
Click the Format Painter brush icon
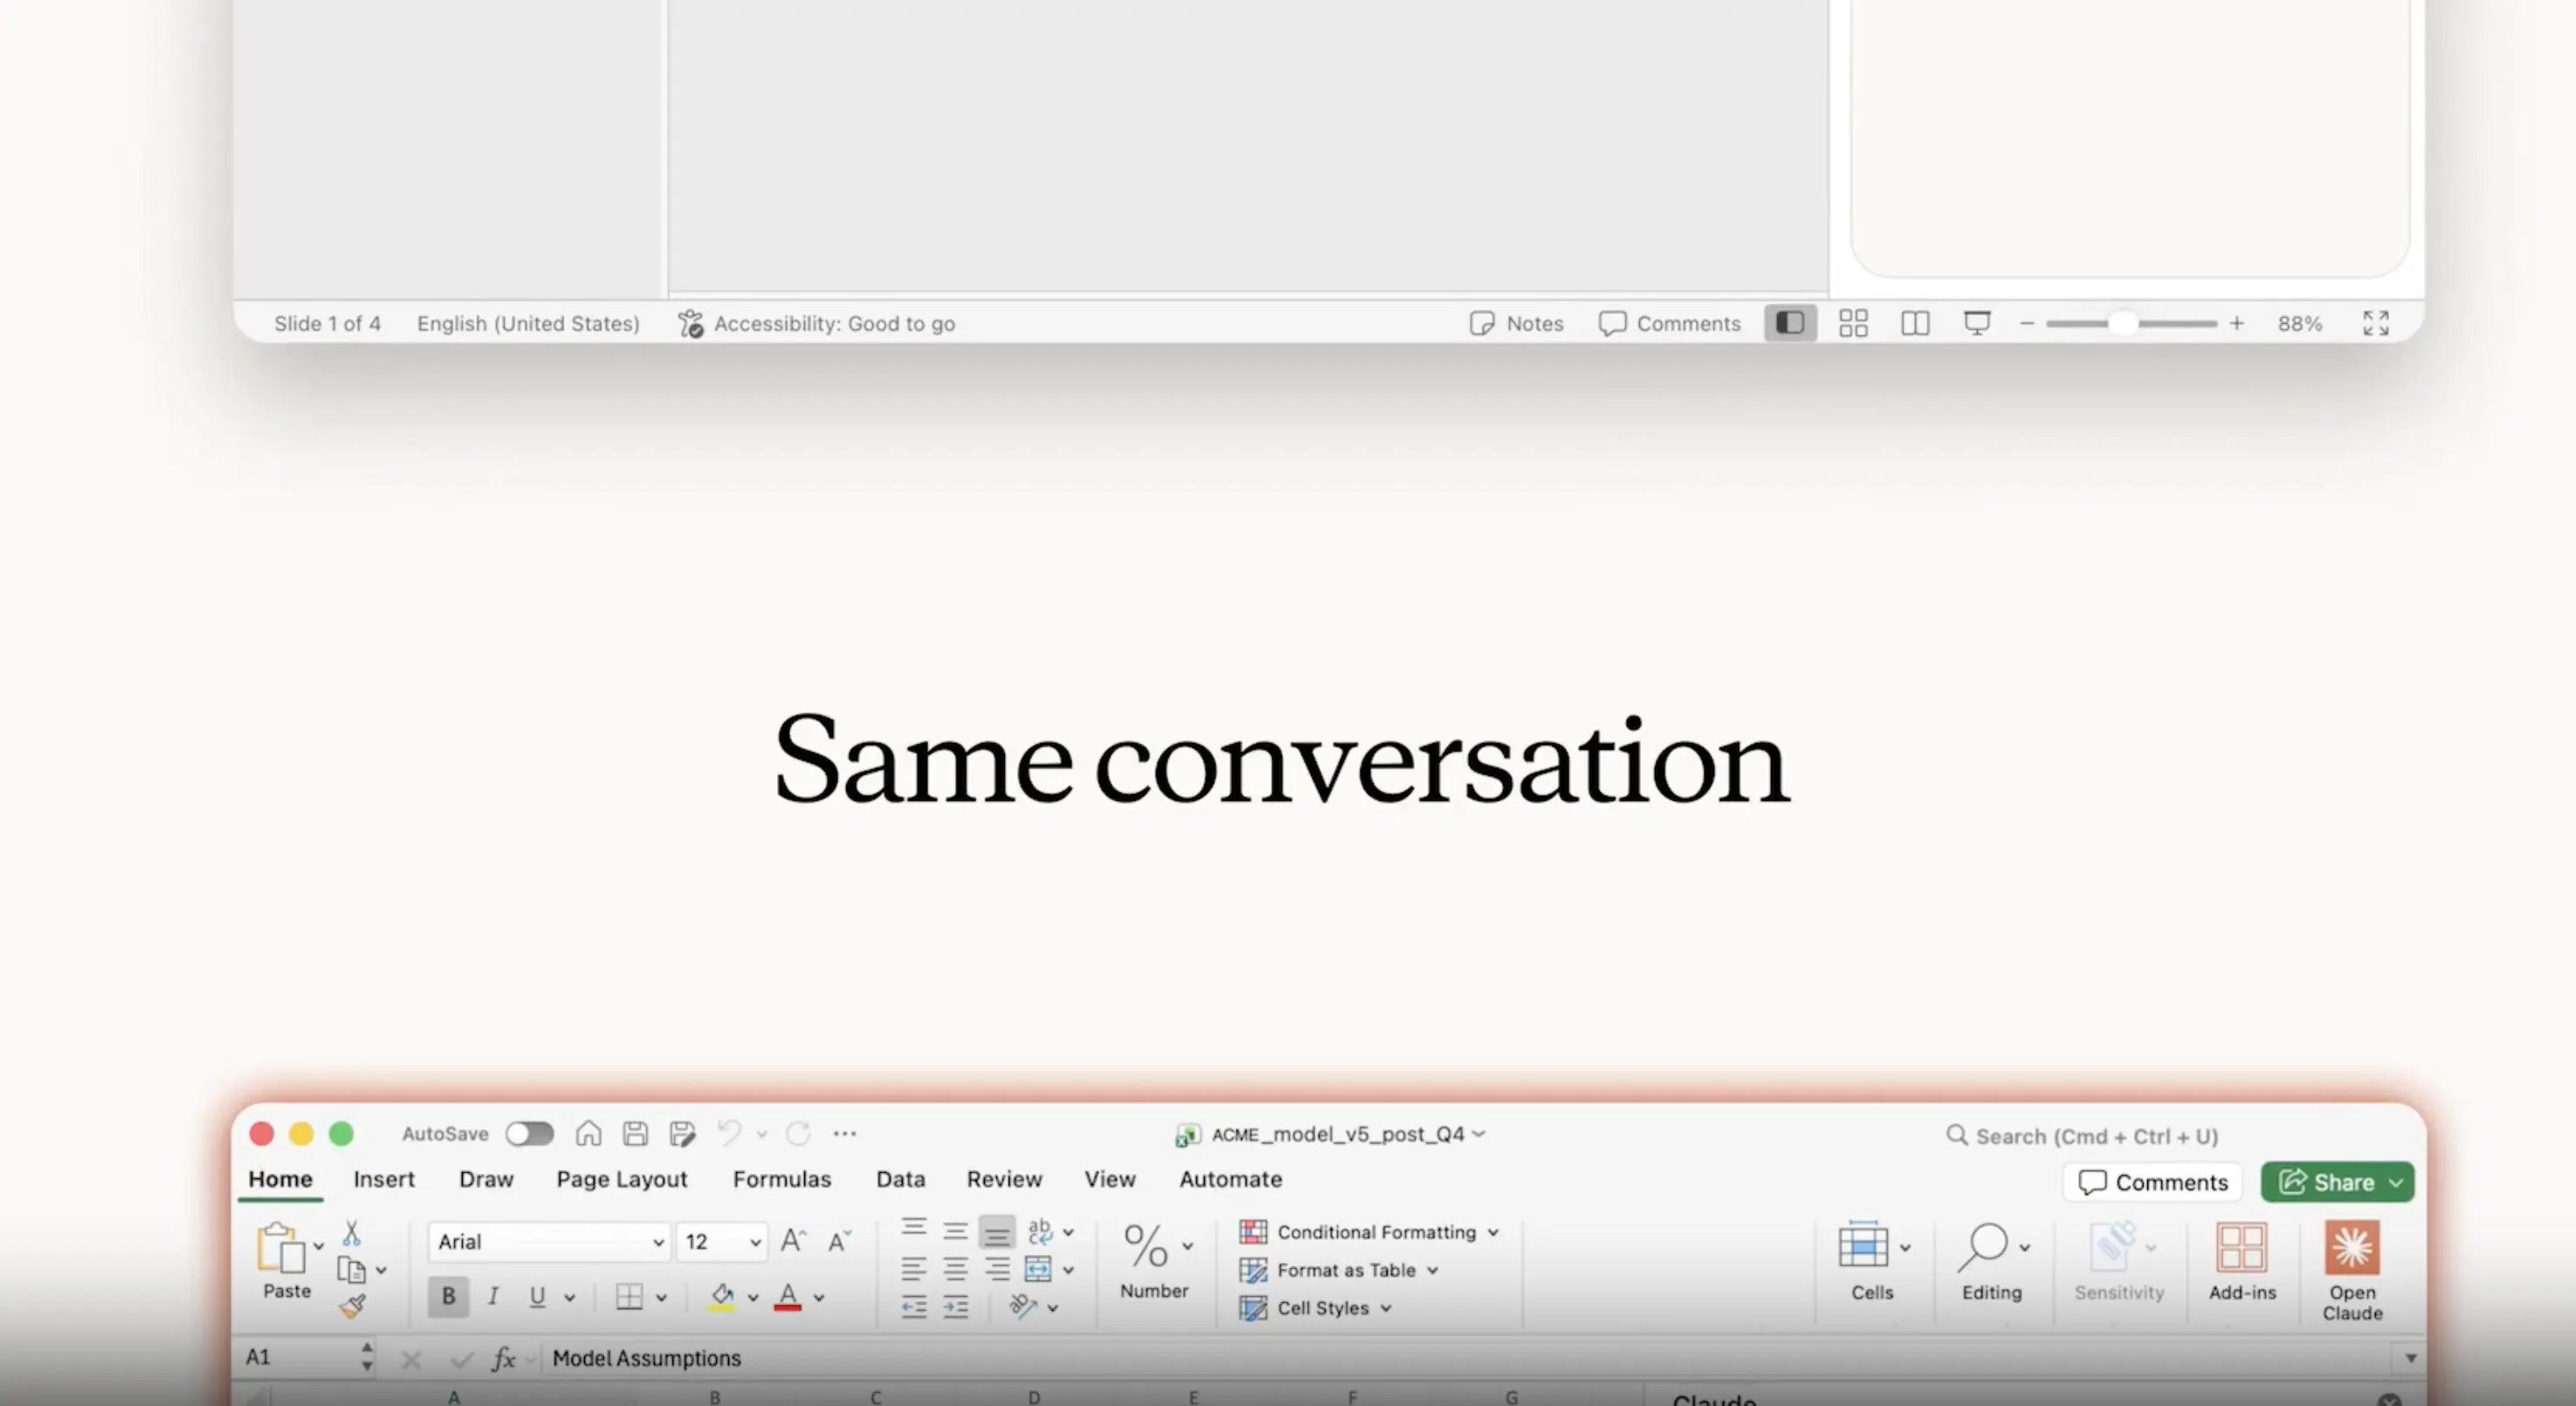352,1306
